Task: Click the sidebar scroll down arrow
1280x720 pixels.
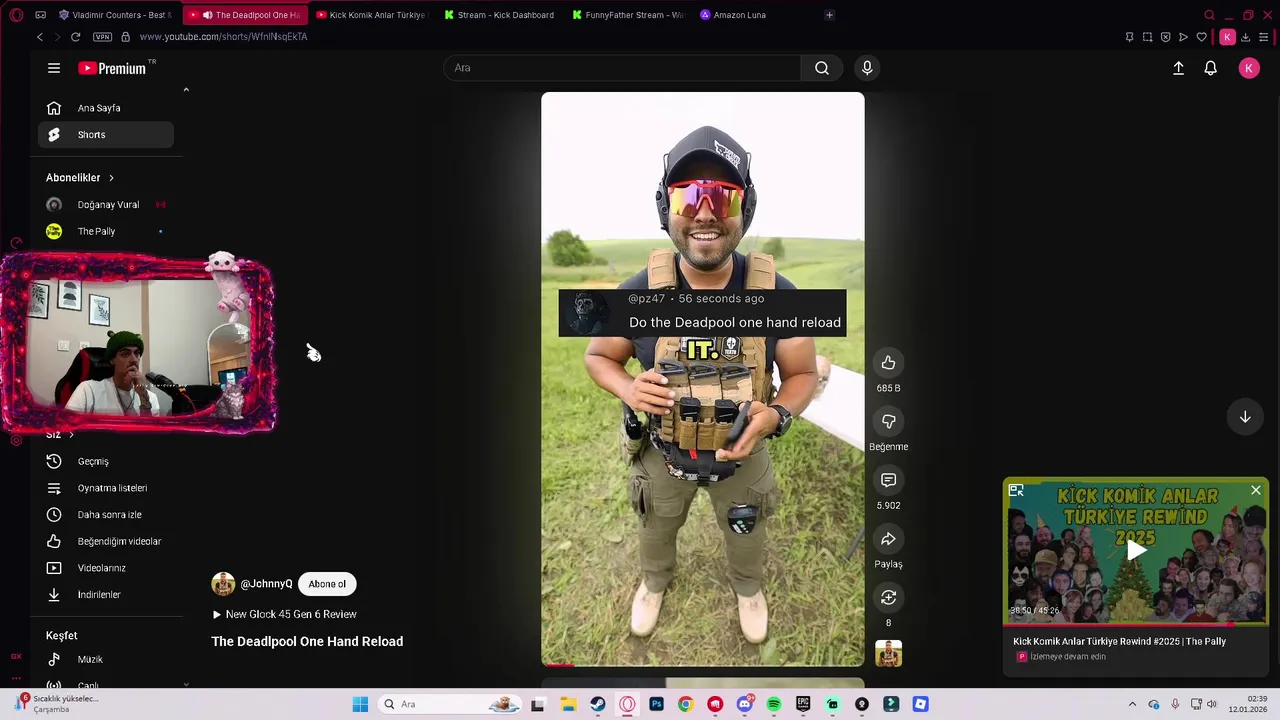Action: tap(186, 685)
